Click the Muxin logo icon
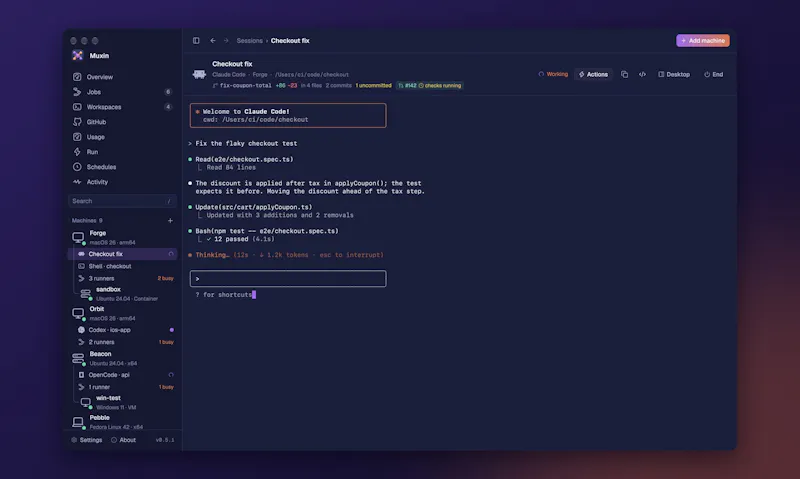Image resolution: width=800 pixels, height=479 pixels. coord(78,56)
